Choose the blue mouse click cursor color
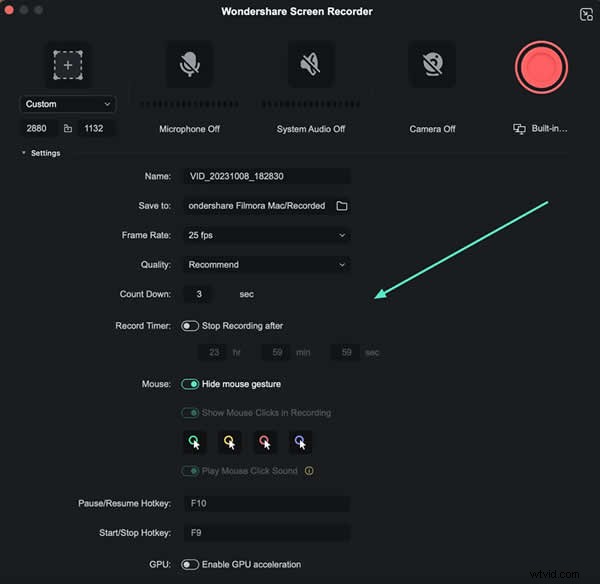 (x=300, y=442)
